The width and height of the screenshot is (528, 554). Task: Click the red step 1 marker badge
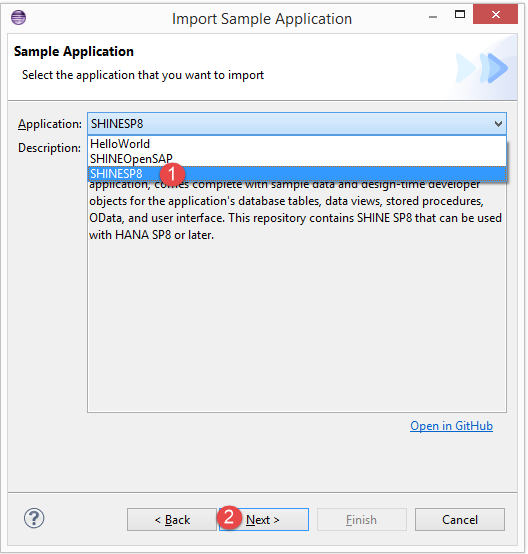[172, 174]
